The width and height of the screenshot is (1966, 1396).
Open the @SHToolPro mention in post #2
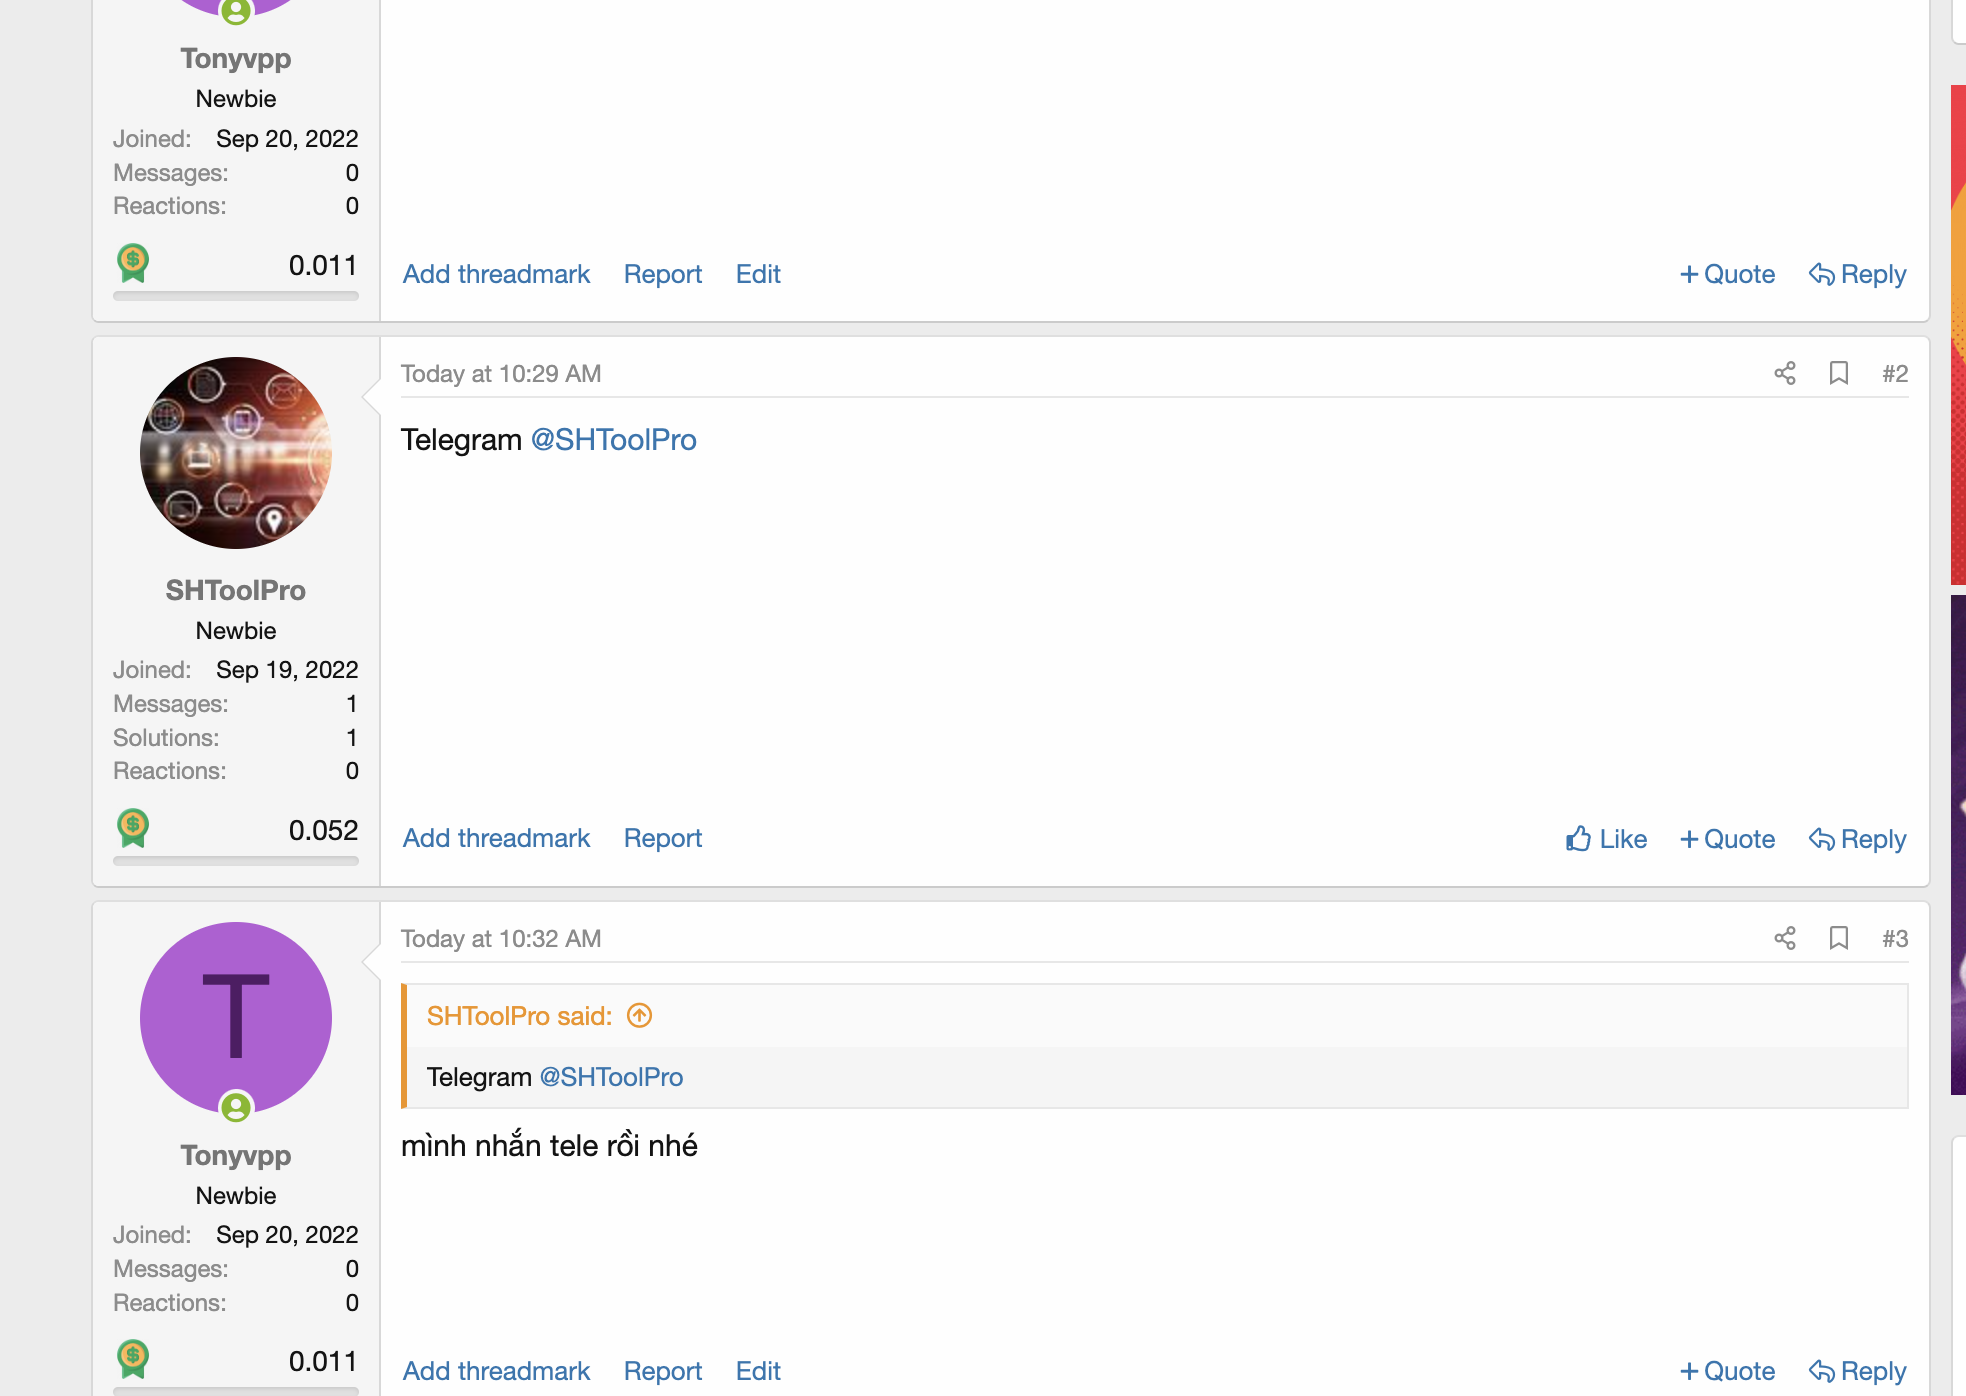click(x=613, y=440)
